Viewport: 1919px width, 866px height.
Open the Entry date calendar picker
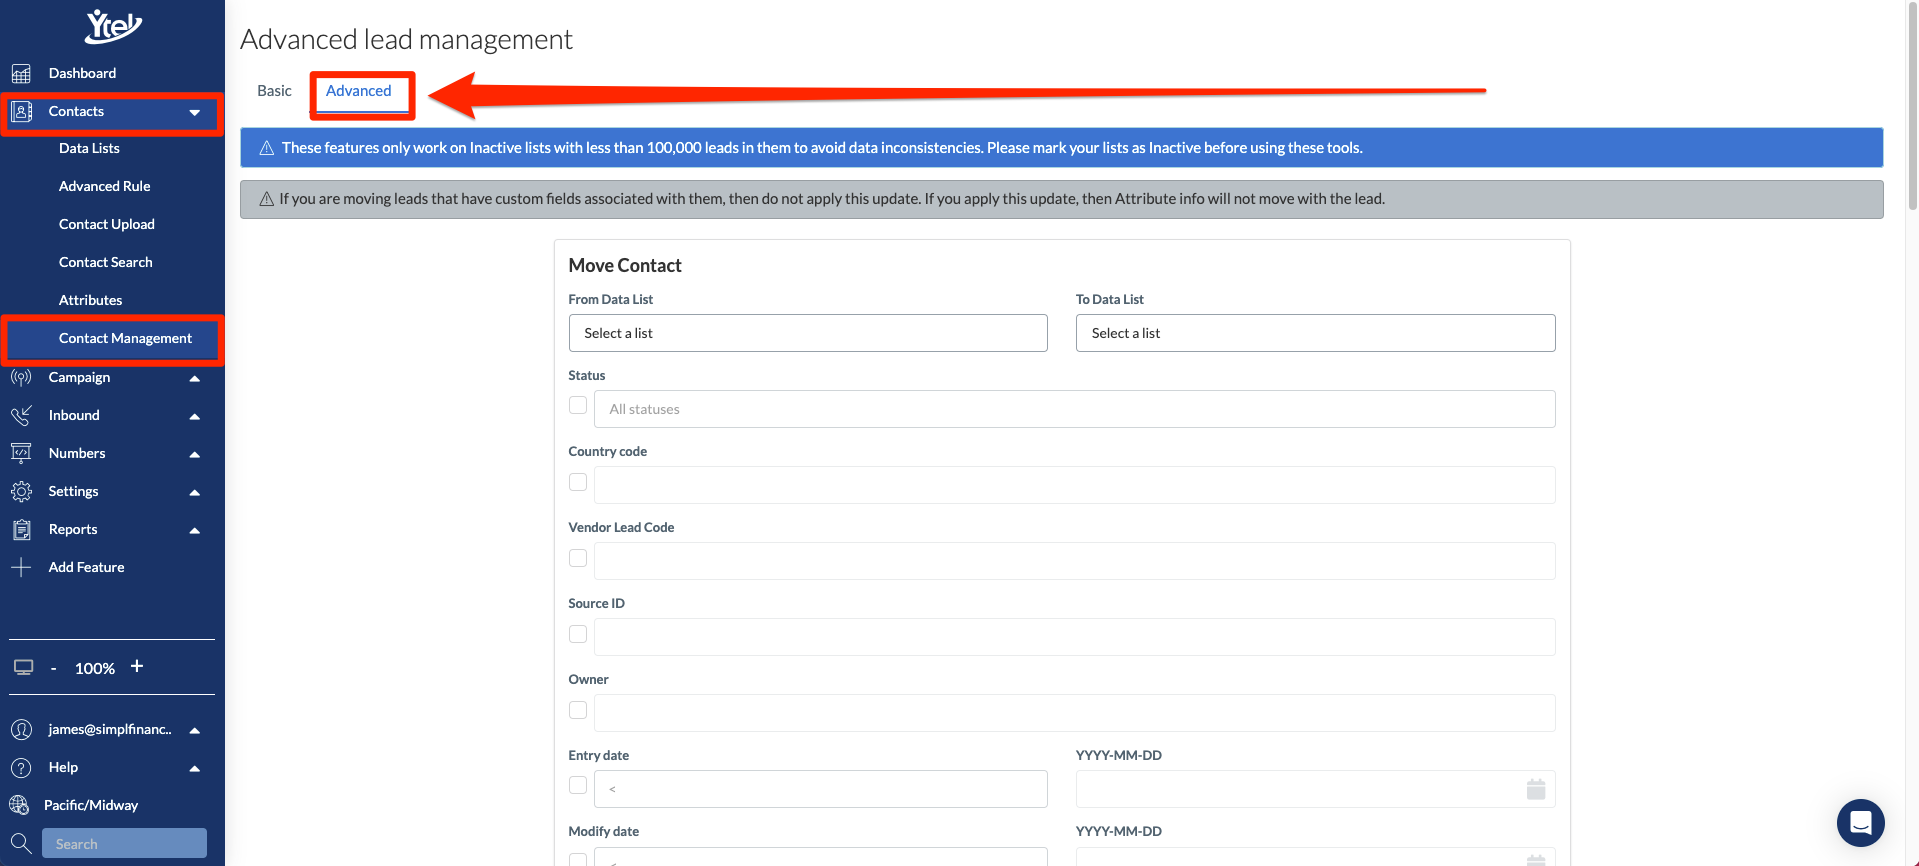[1536, 789]
